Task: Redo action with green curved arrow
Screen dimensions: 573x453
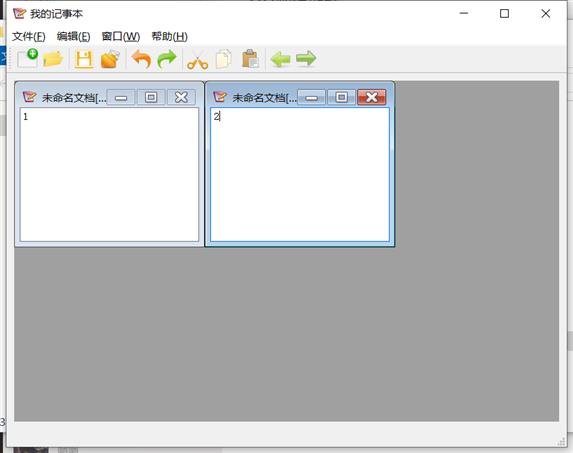Action: point(167,59)
